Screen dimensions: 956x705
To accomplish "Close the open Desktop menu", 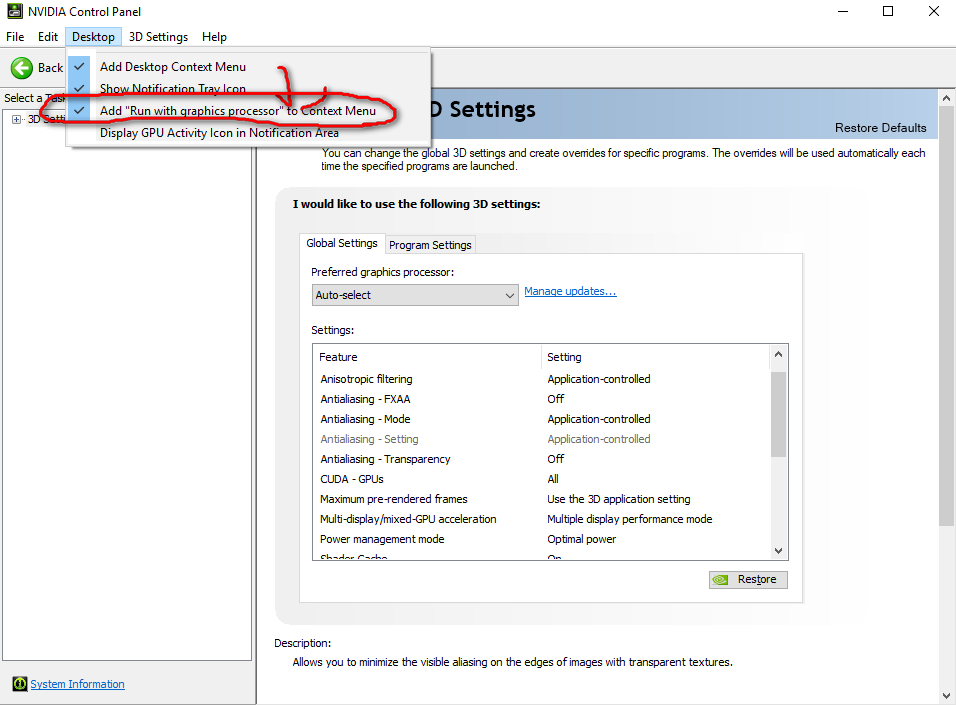I will pyautogui.click(x=93, y=37).
